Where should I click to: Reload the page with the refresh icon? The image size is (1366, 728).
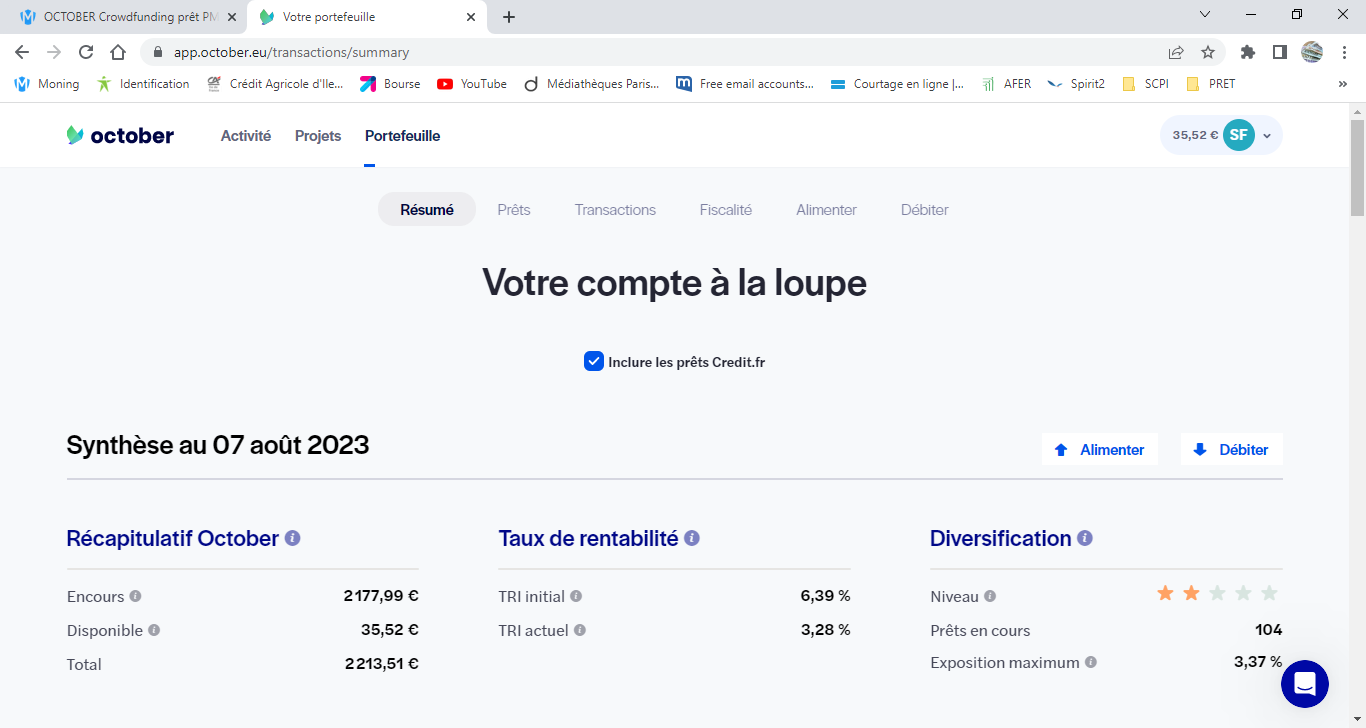[86, 52]
